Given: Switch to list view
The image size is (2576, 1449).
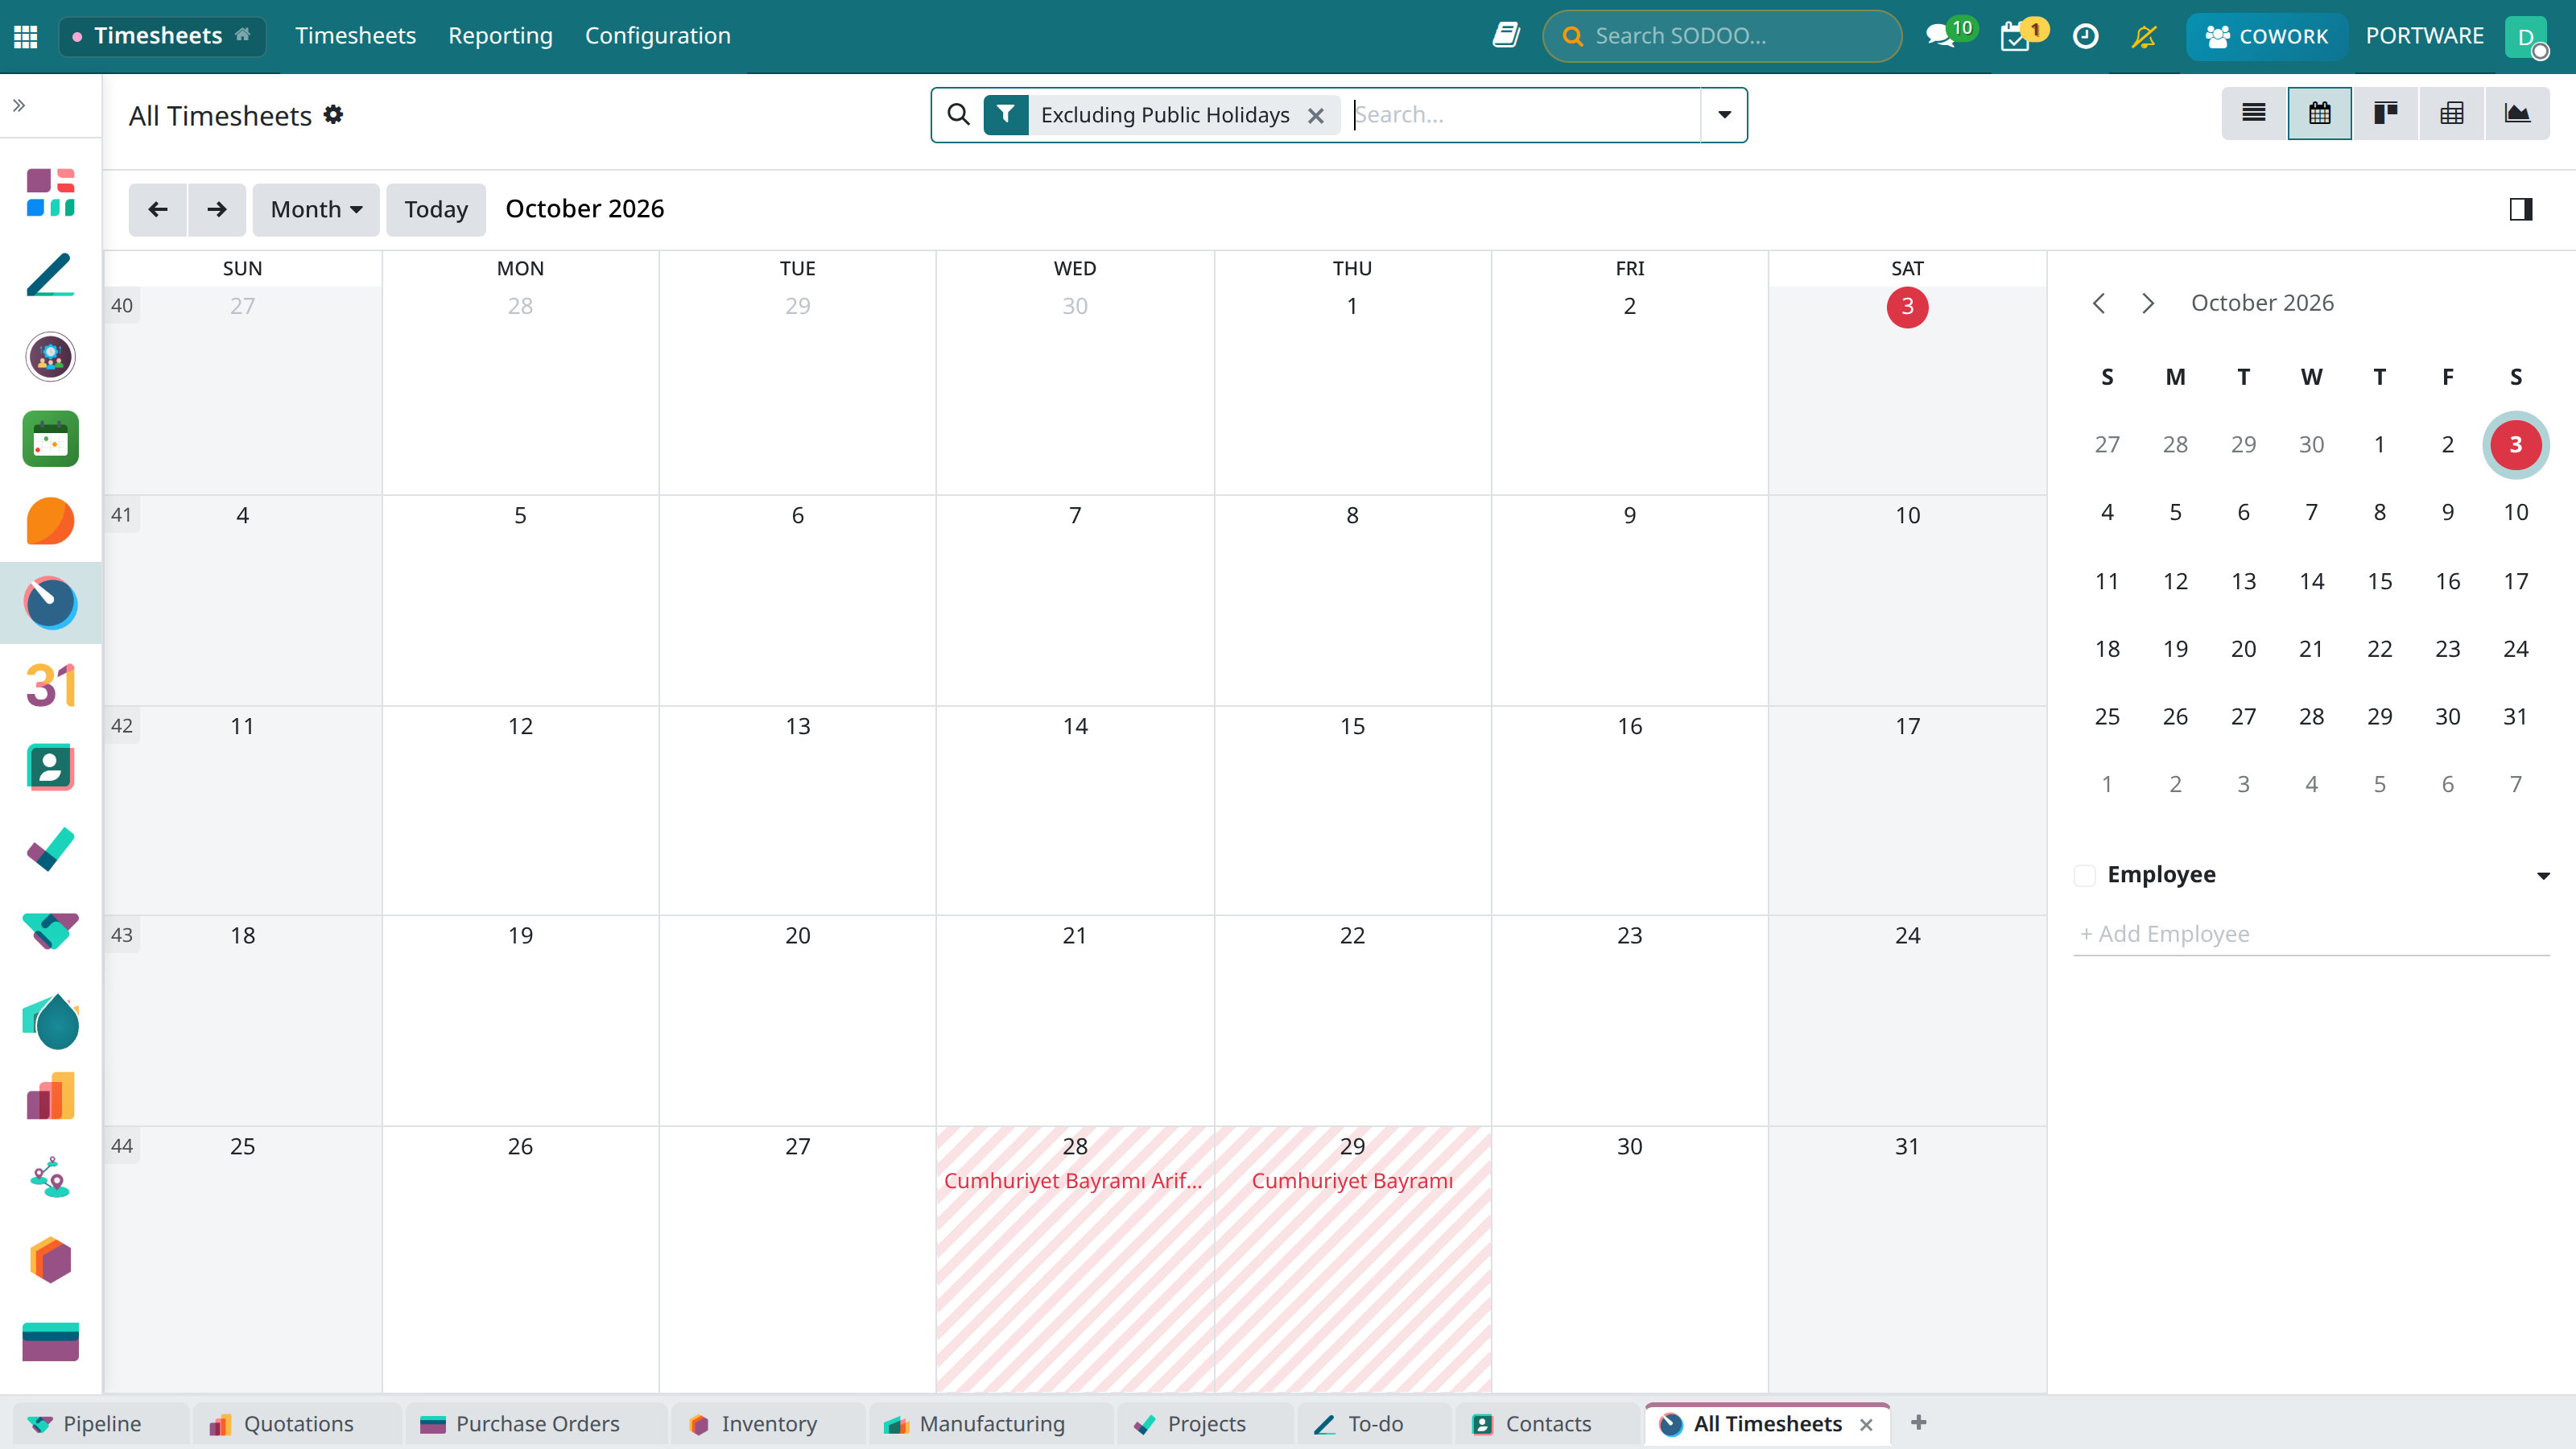Looking at the screenshot, I should pos(2254,114).
